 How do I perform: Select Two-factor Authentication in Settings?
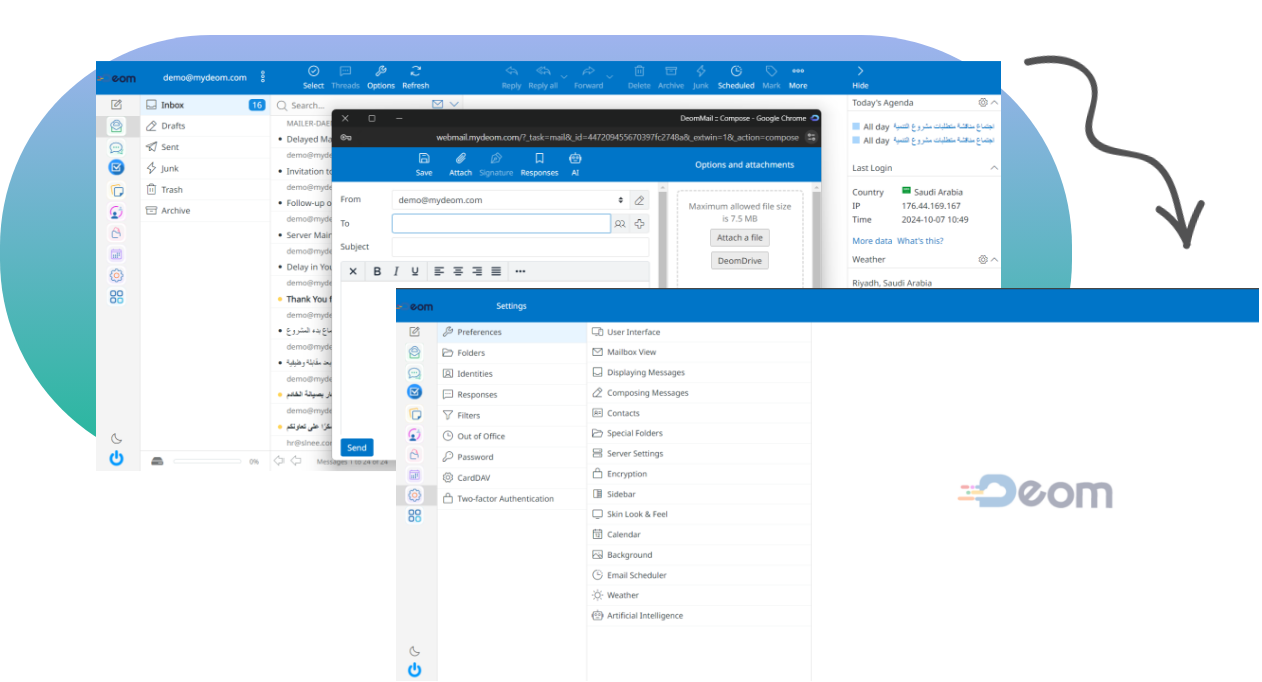(505, 499)
